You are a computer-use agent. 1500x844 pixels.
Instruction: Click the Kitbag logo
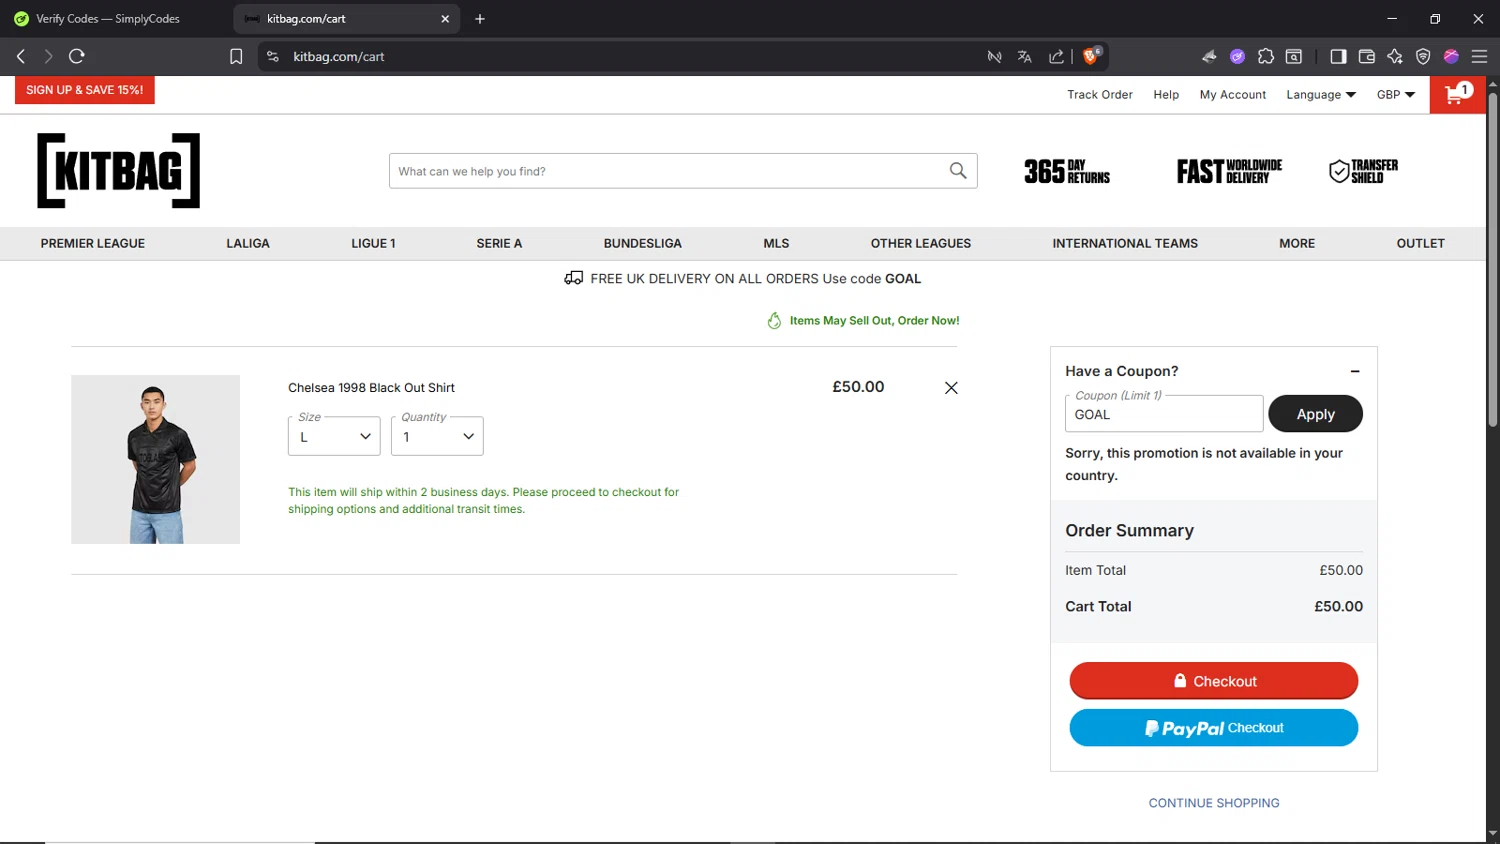pyautogui.click(x=118, y=171)
